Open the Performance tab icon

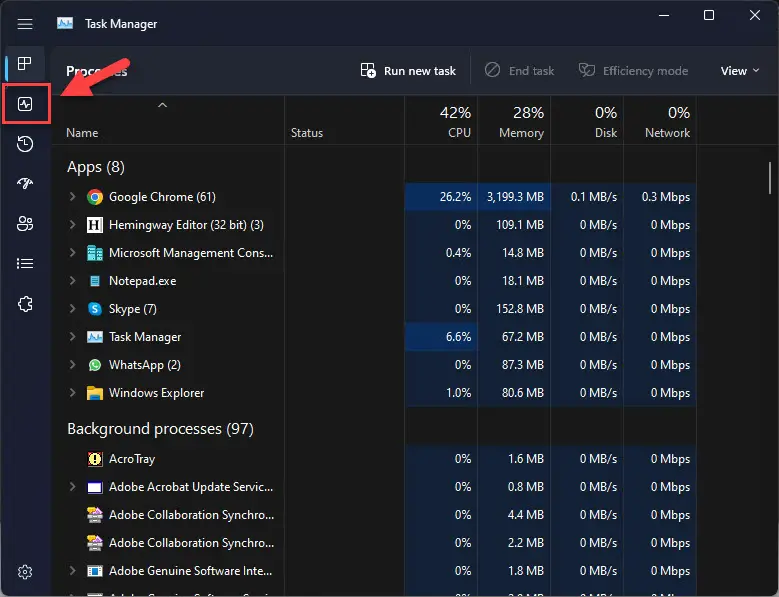point(25,104)
